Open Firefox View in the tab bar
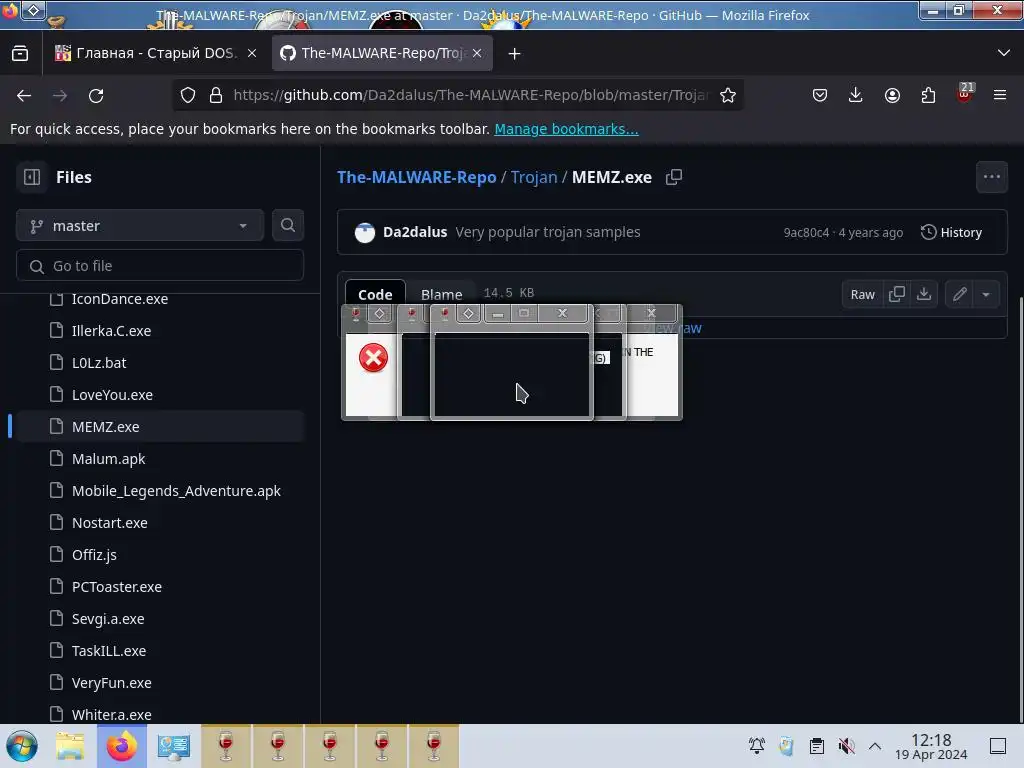 coord(20,54)
